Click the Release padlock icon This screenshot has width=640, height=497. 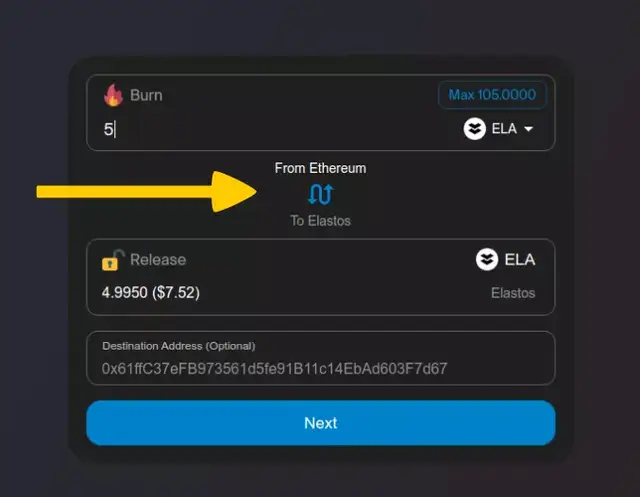(x=113, y=260)
